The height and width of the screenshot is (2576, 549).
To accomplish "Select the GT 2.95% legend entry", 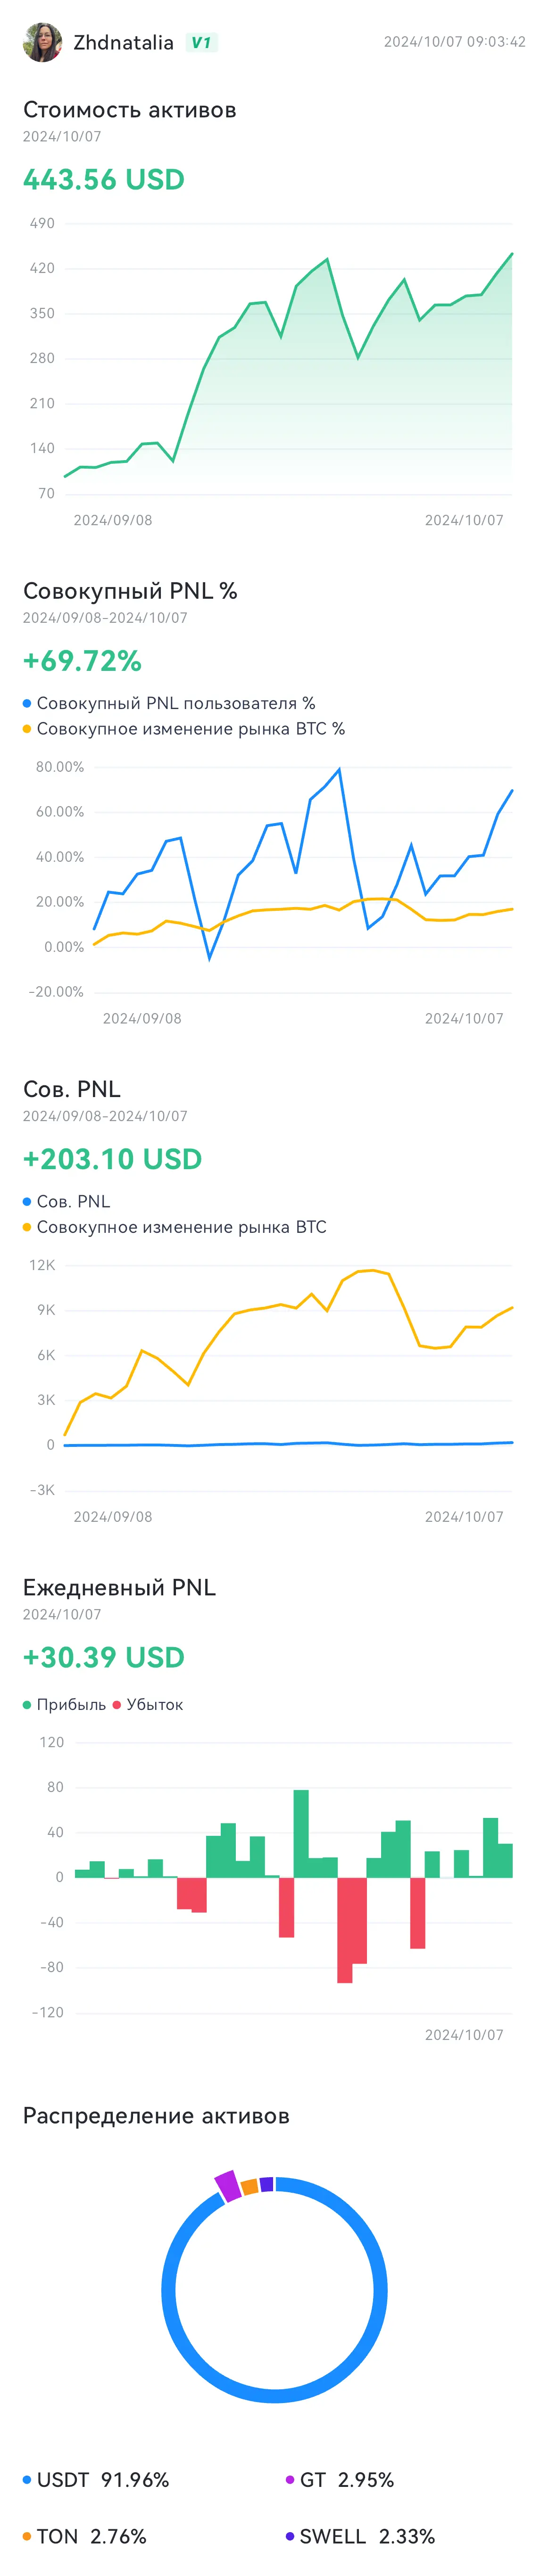I will coord(340,2479).
